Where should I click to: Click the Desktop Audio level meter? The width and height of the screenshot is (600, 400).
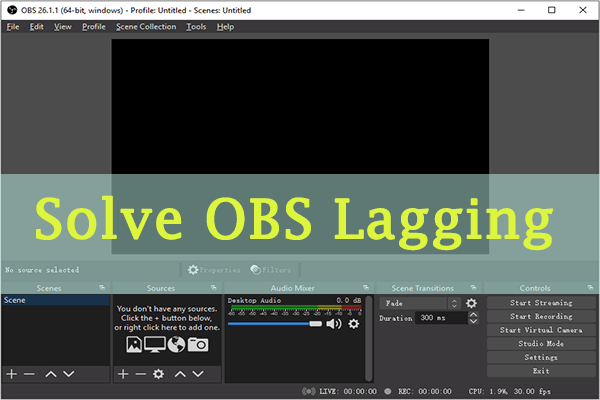(295, 307)
